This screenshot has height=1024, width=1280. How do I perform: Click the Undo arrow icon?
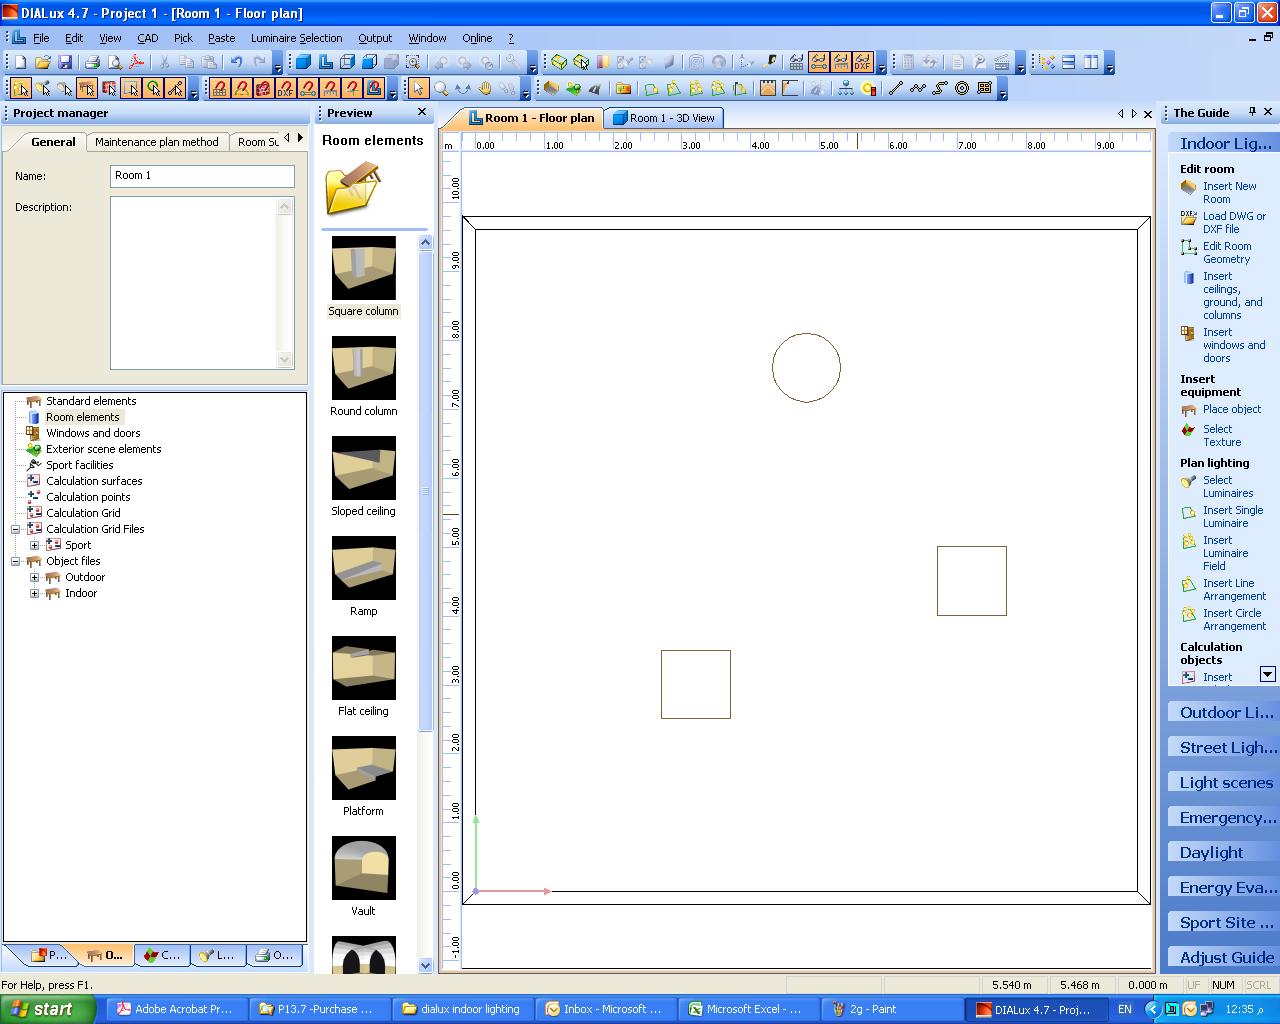[236, 62]
